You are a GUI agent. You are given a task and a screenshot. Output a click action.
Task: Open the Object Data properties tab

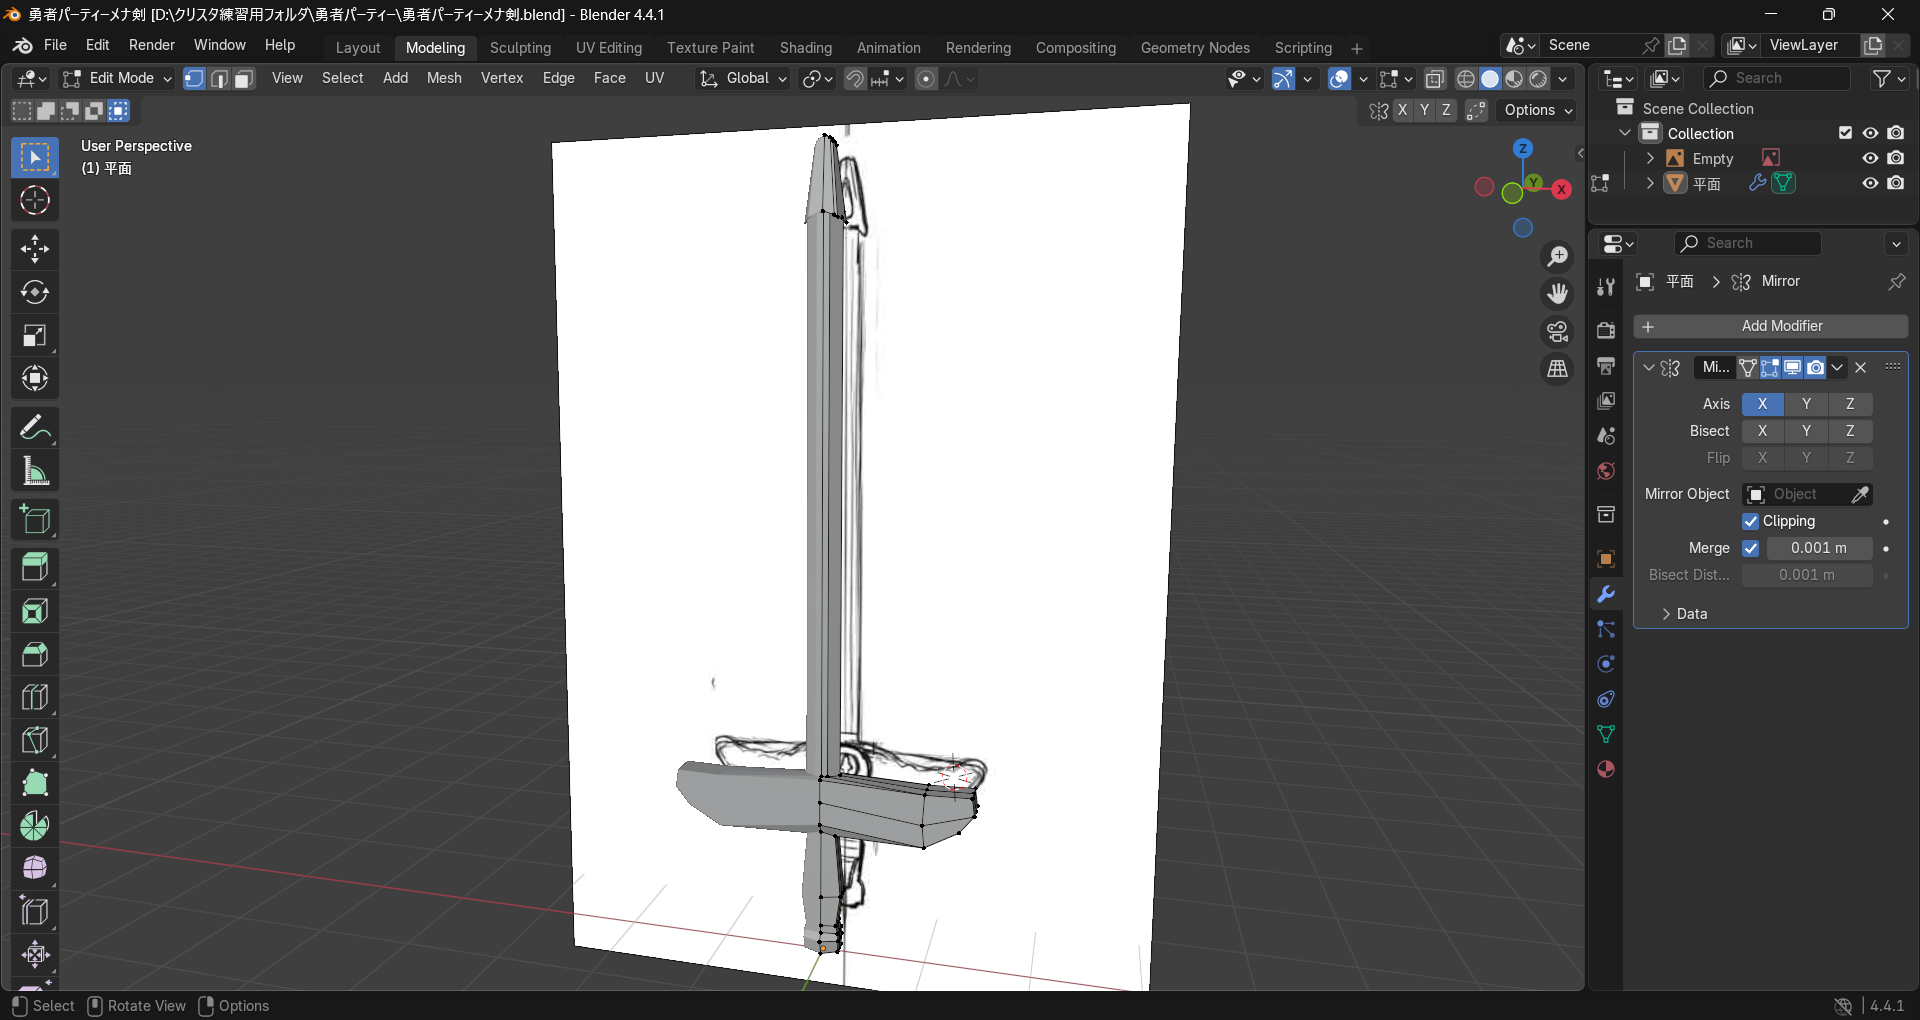[x=1606, y=734]
